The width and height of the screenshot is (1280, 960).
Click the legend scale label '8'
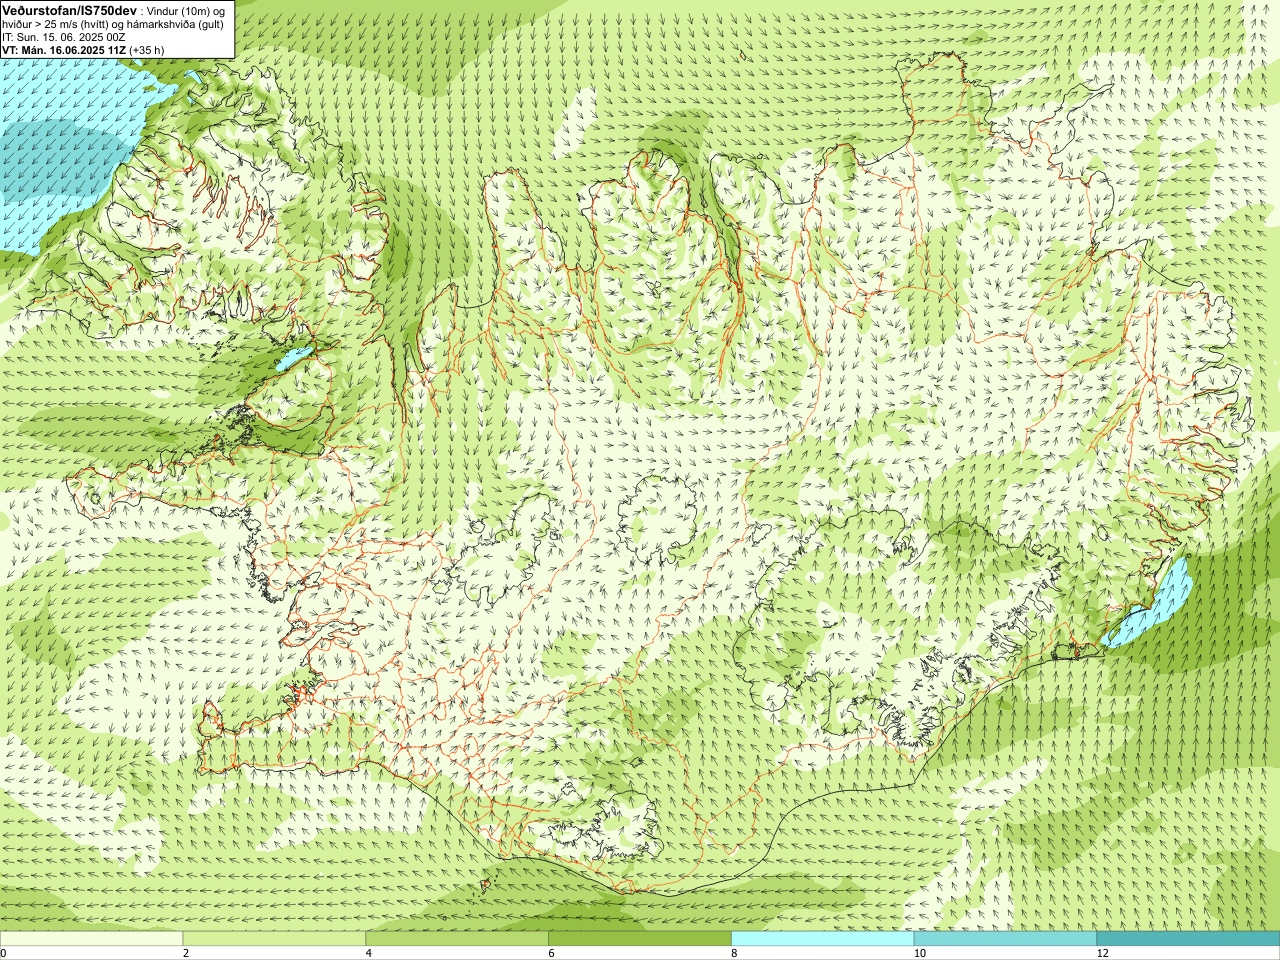(735, 953)
